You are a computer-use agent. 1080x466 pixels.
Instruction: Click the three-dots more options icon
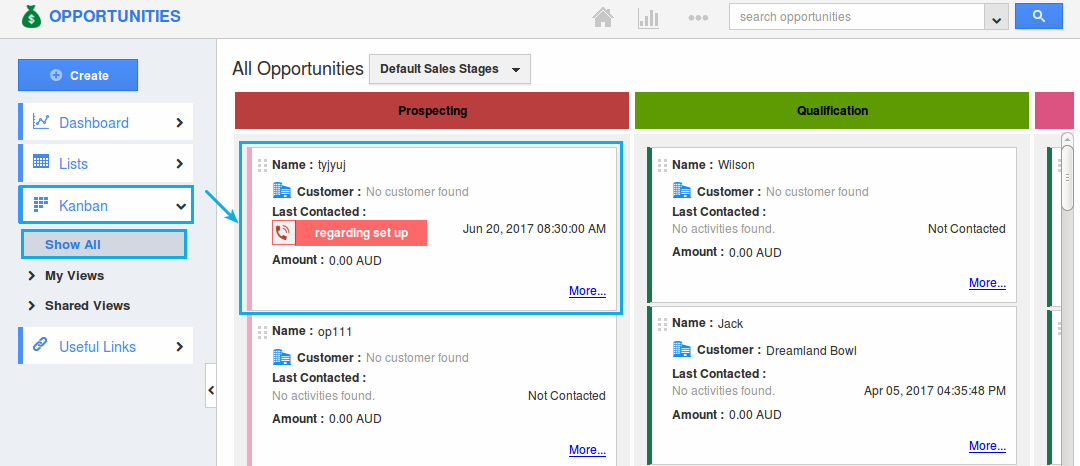[698, 18]
